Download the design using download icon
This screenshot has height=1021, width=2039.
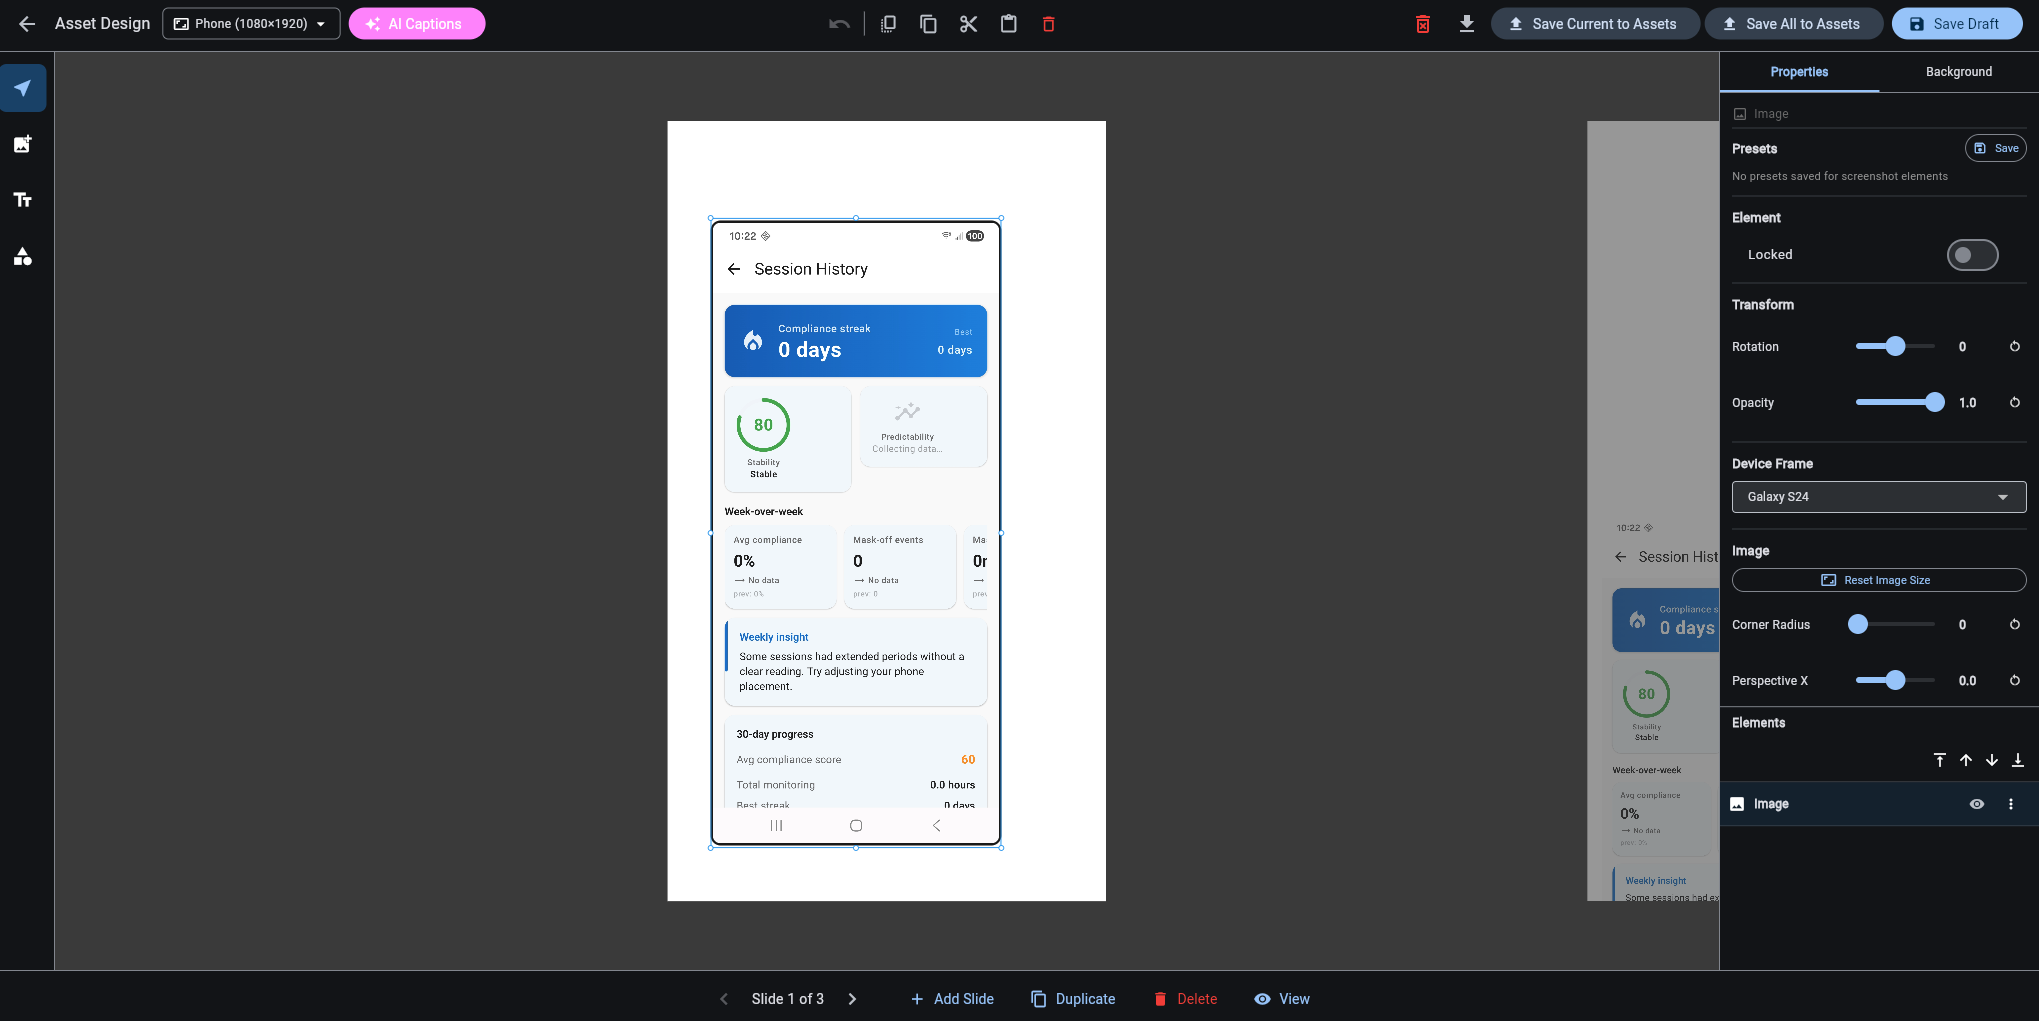(1466, 23)
